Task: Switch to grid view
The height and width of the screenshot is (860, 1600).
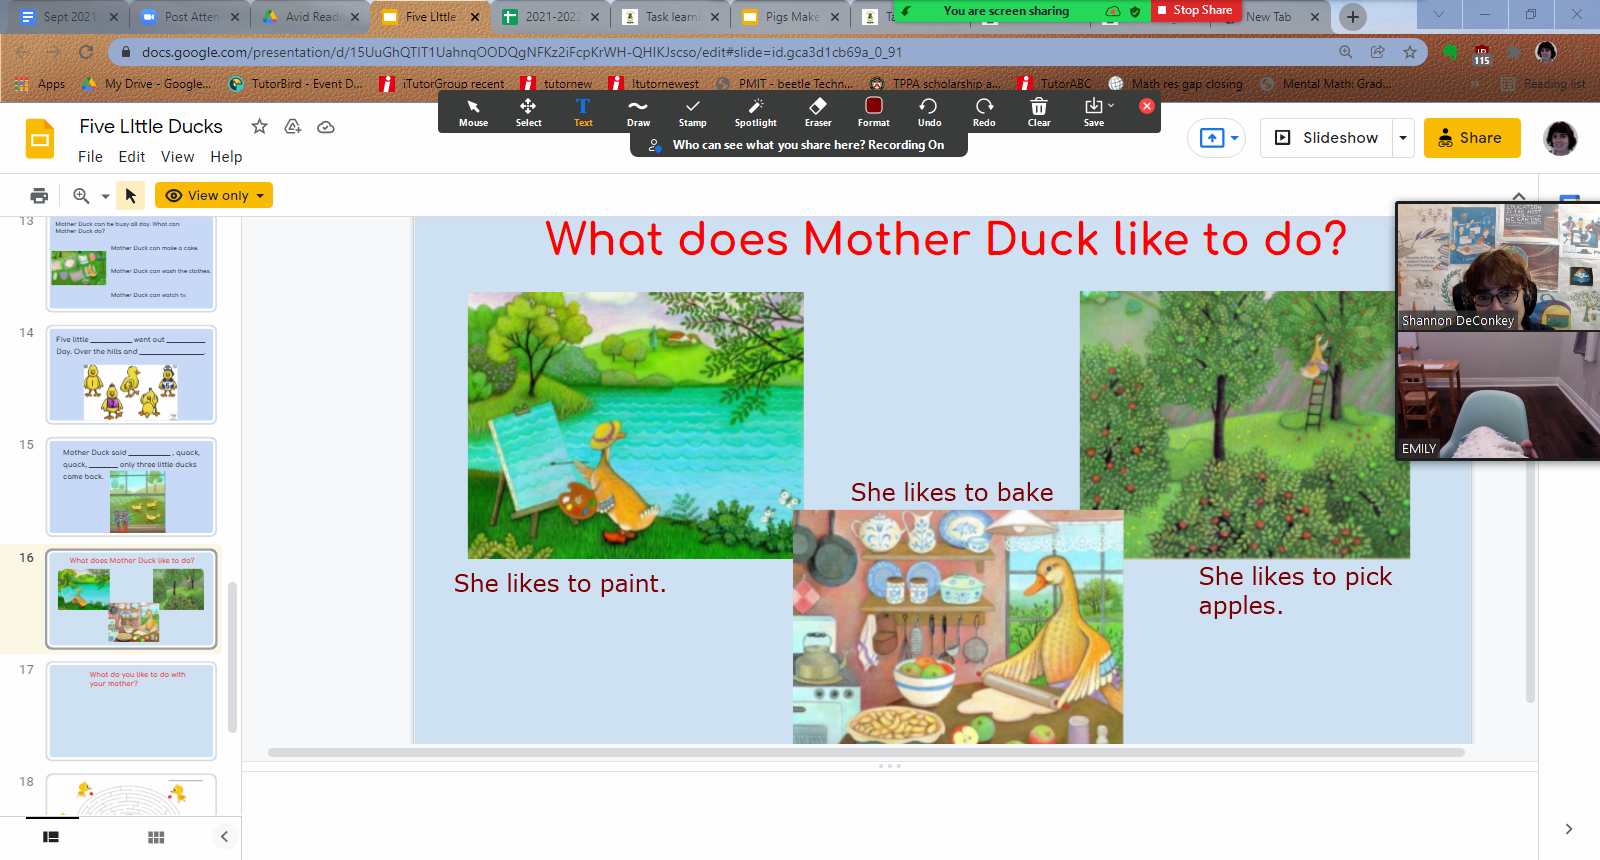Action: (x=156, y=837)
